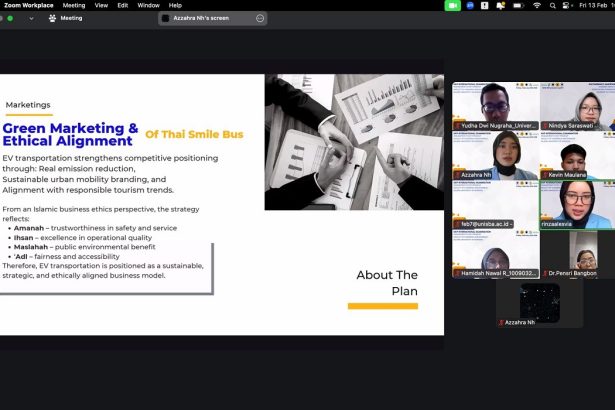Select rinzaalexvia's active speaker tile

coord(577,205)
